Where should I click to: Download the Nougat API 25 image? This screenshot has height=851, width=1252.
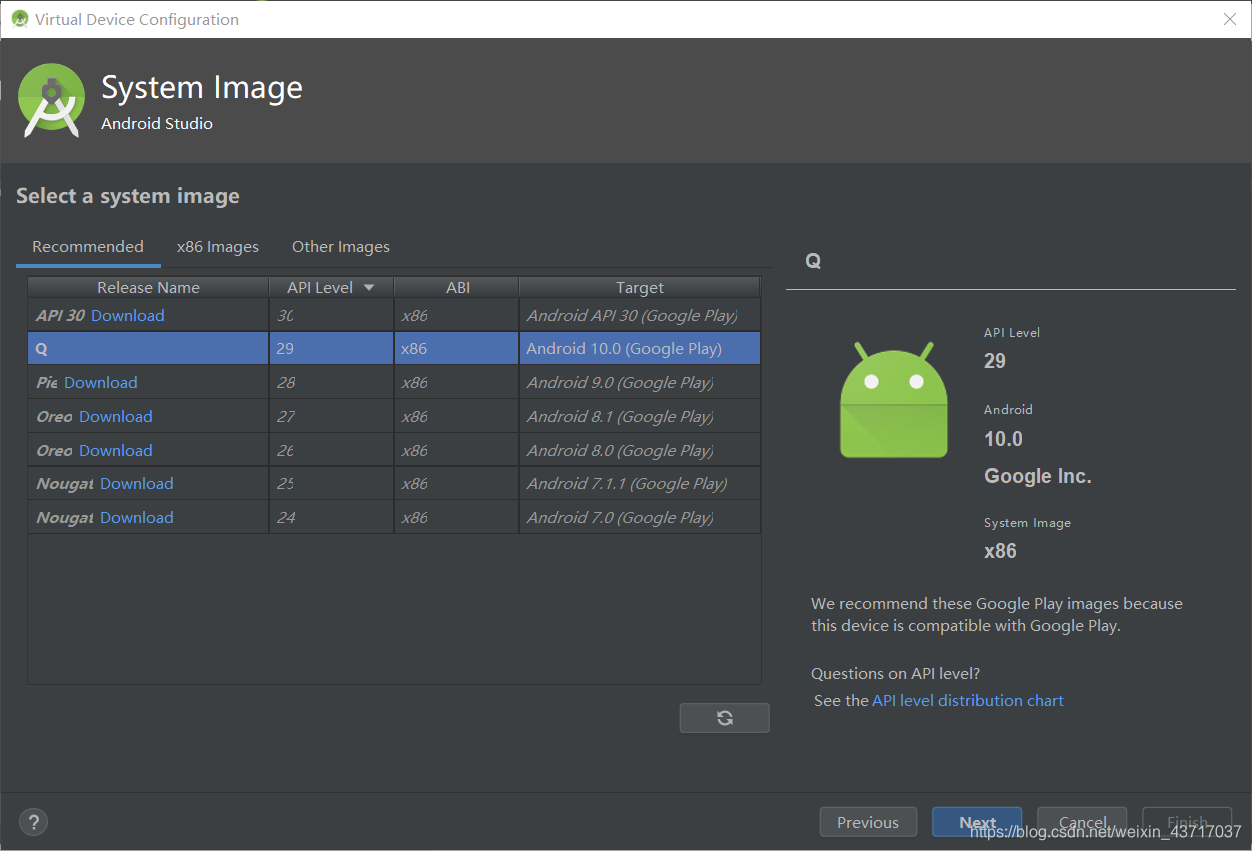pos(137,483)
